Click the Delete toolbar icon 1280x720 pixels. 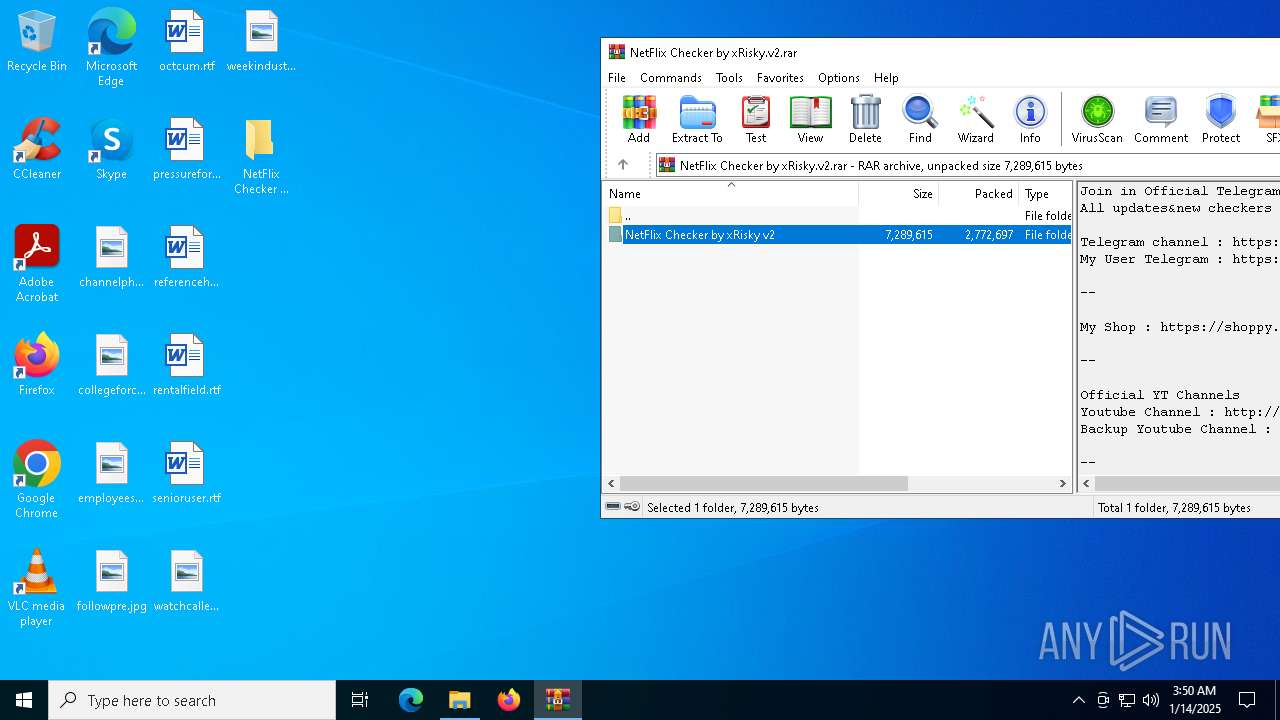[865, 119]
